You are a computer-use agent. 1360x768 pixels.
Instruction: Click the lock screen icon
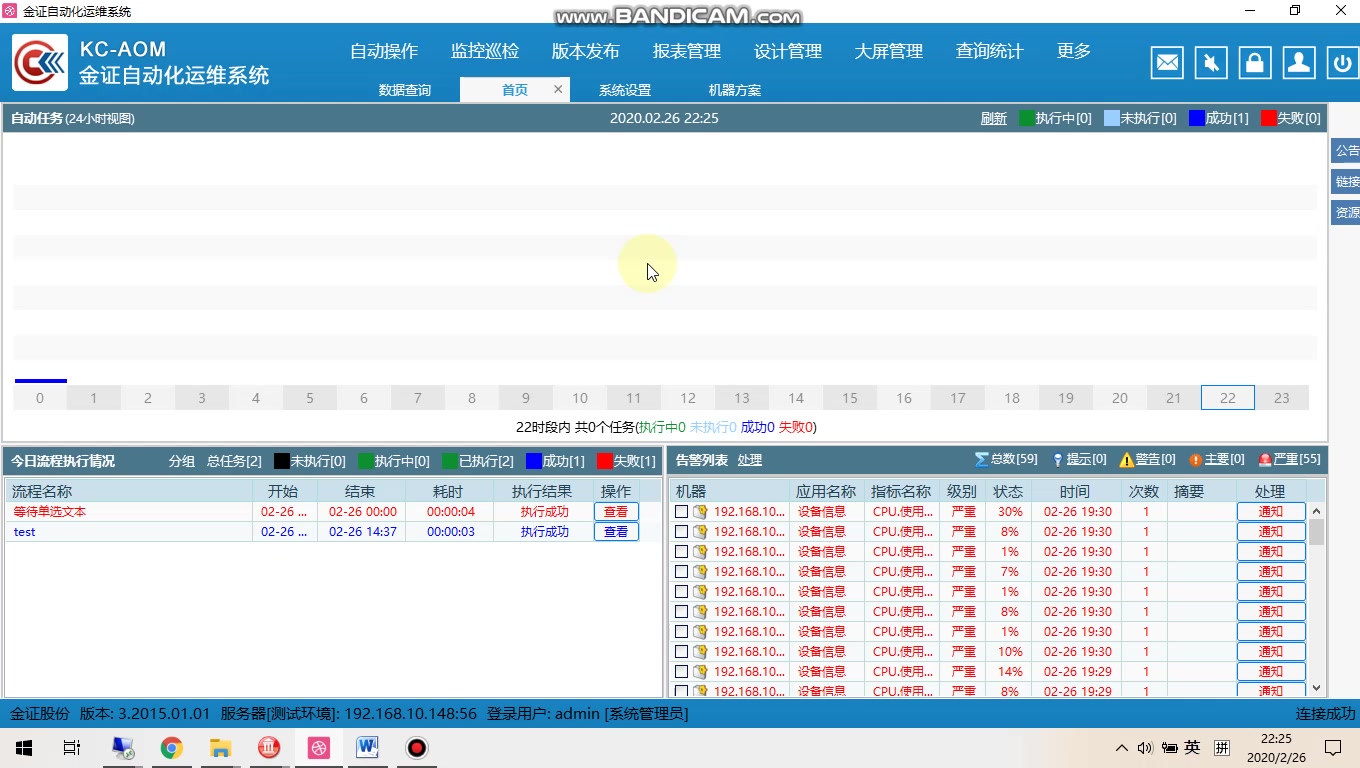(1254, 62)
